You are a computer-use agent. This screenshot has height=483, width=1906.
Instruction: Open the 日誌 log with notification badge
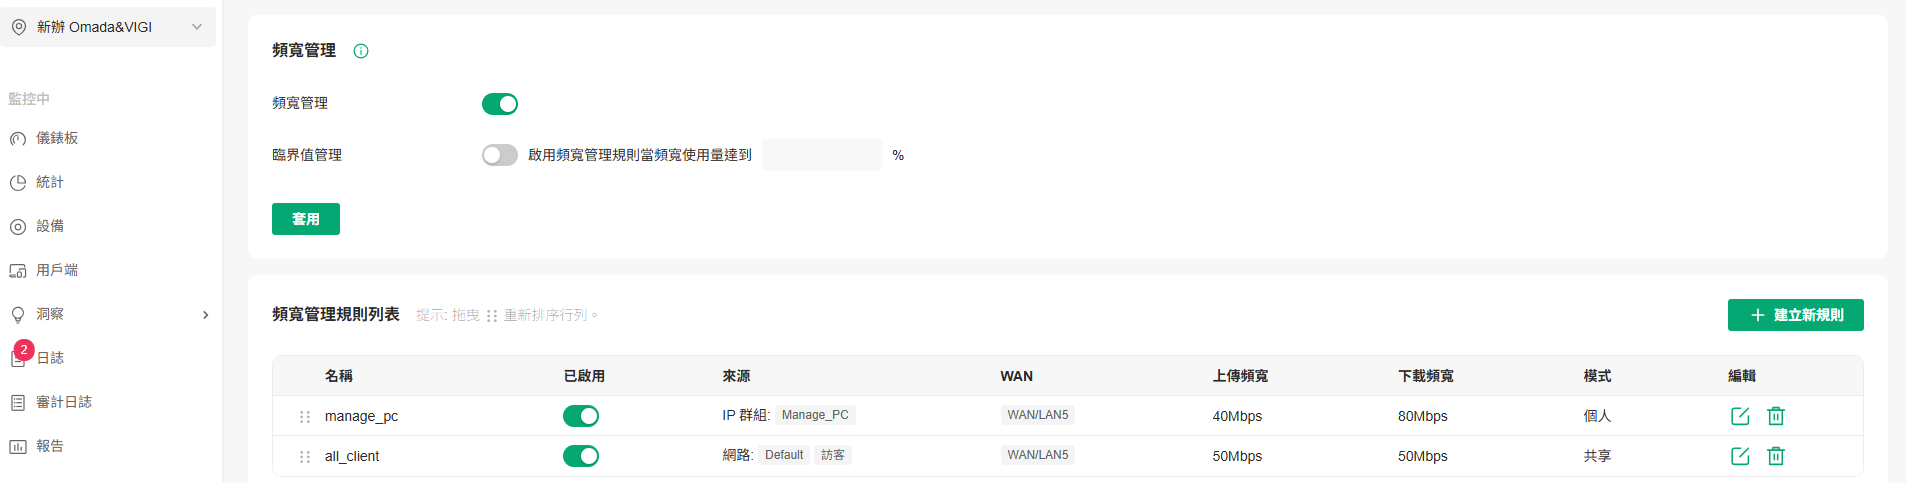[x=50, y=358]
